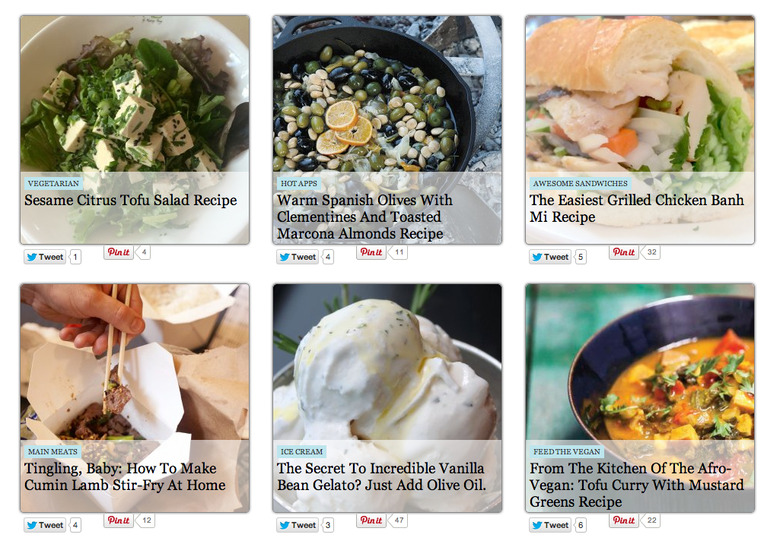Tweet the Cumin Lamb Stir-Fry article
The height and width of the screenshot is (544, 780).
click(45, 525)
